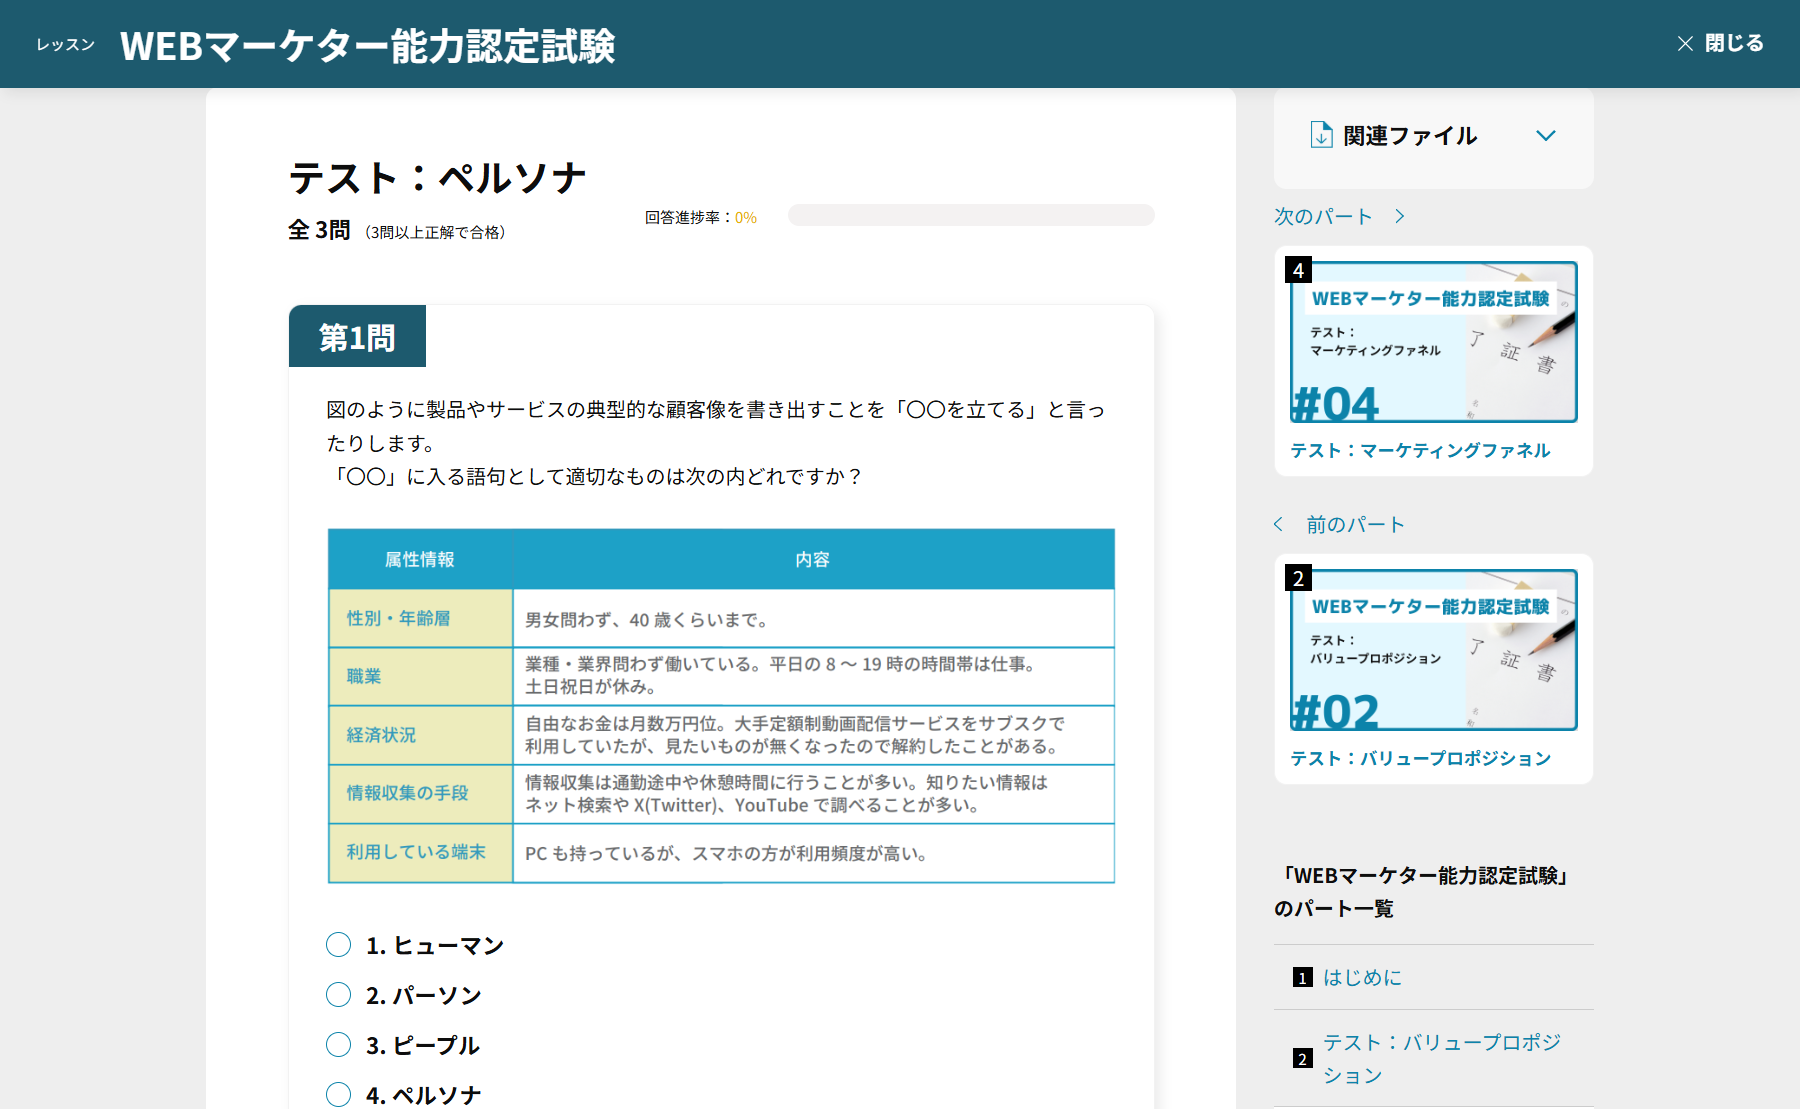
Task: Click the 回答進捗率 progress bar
Action: coord(970,215)
